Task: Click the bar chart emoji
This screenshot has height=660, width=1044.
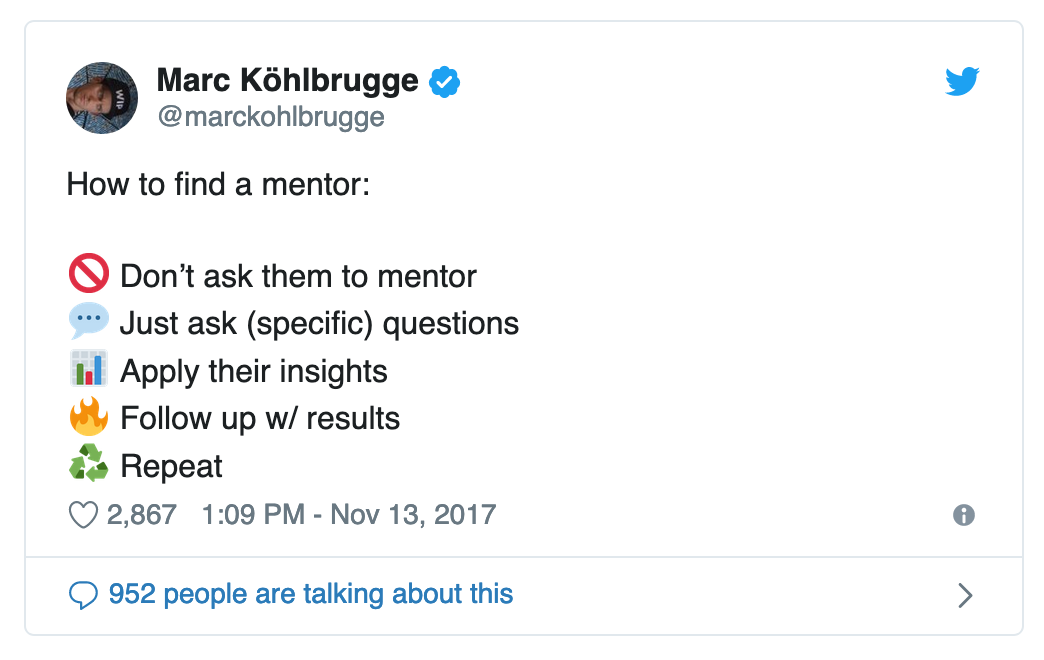Action: coord(88,370)
